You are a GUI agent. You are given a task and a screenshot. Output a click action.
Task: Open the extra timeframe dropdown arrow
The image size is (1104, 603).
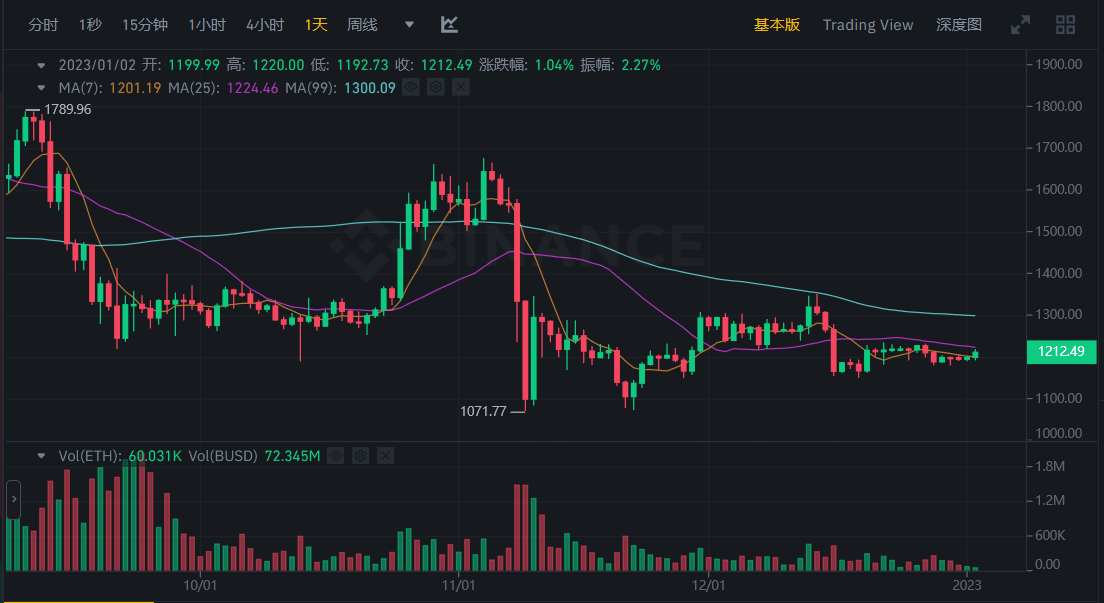coord(408,24)
